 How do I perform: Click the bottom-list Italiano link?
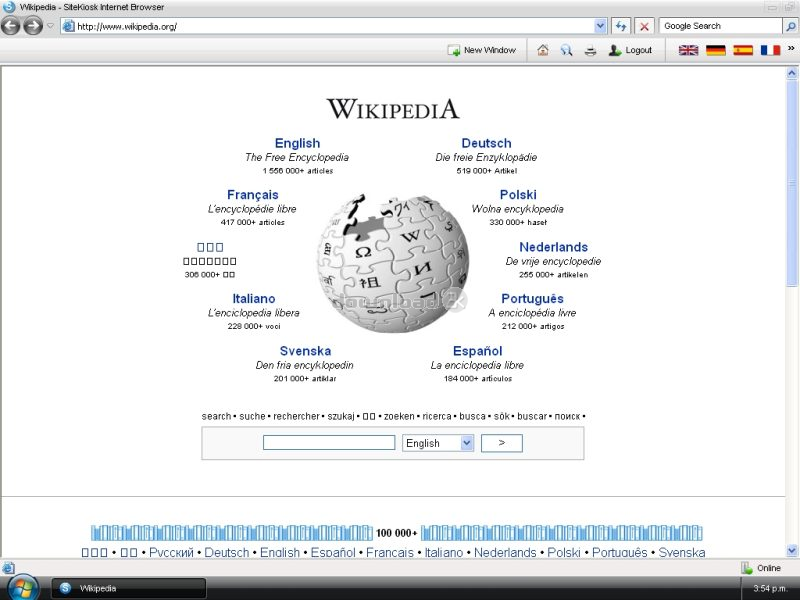(443, 552)
